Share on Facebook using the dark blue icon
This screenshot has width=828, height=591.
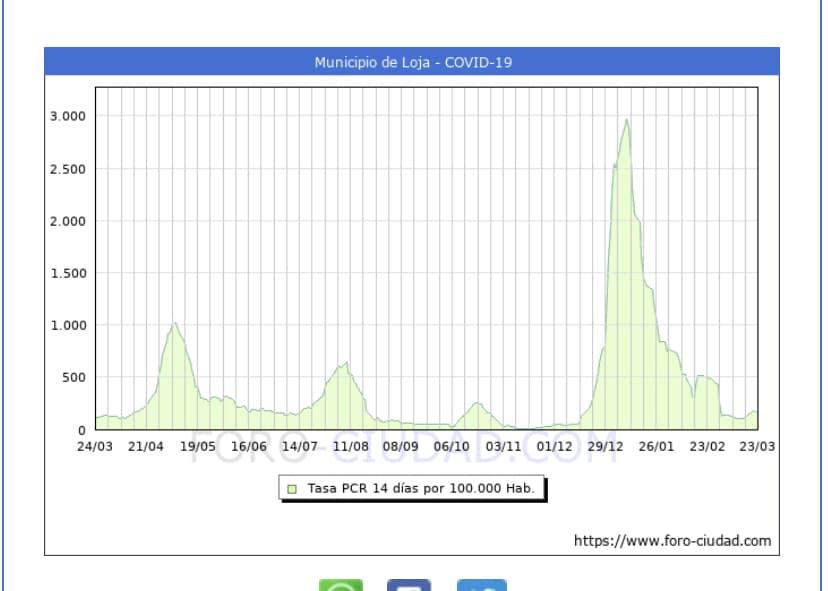pyautogui.click(x=409, y=585)
